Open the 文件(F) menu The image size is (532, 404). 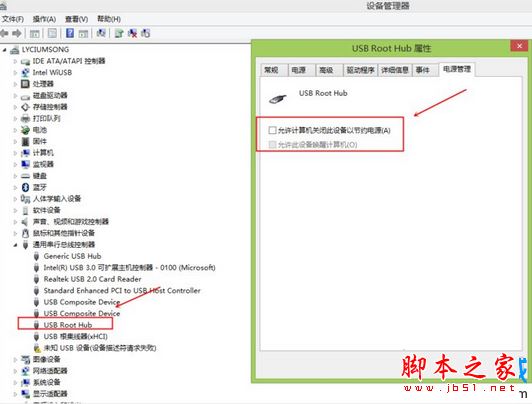coord(13,19)
